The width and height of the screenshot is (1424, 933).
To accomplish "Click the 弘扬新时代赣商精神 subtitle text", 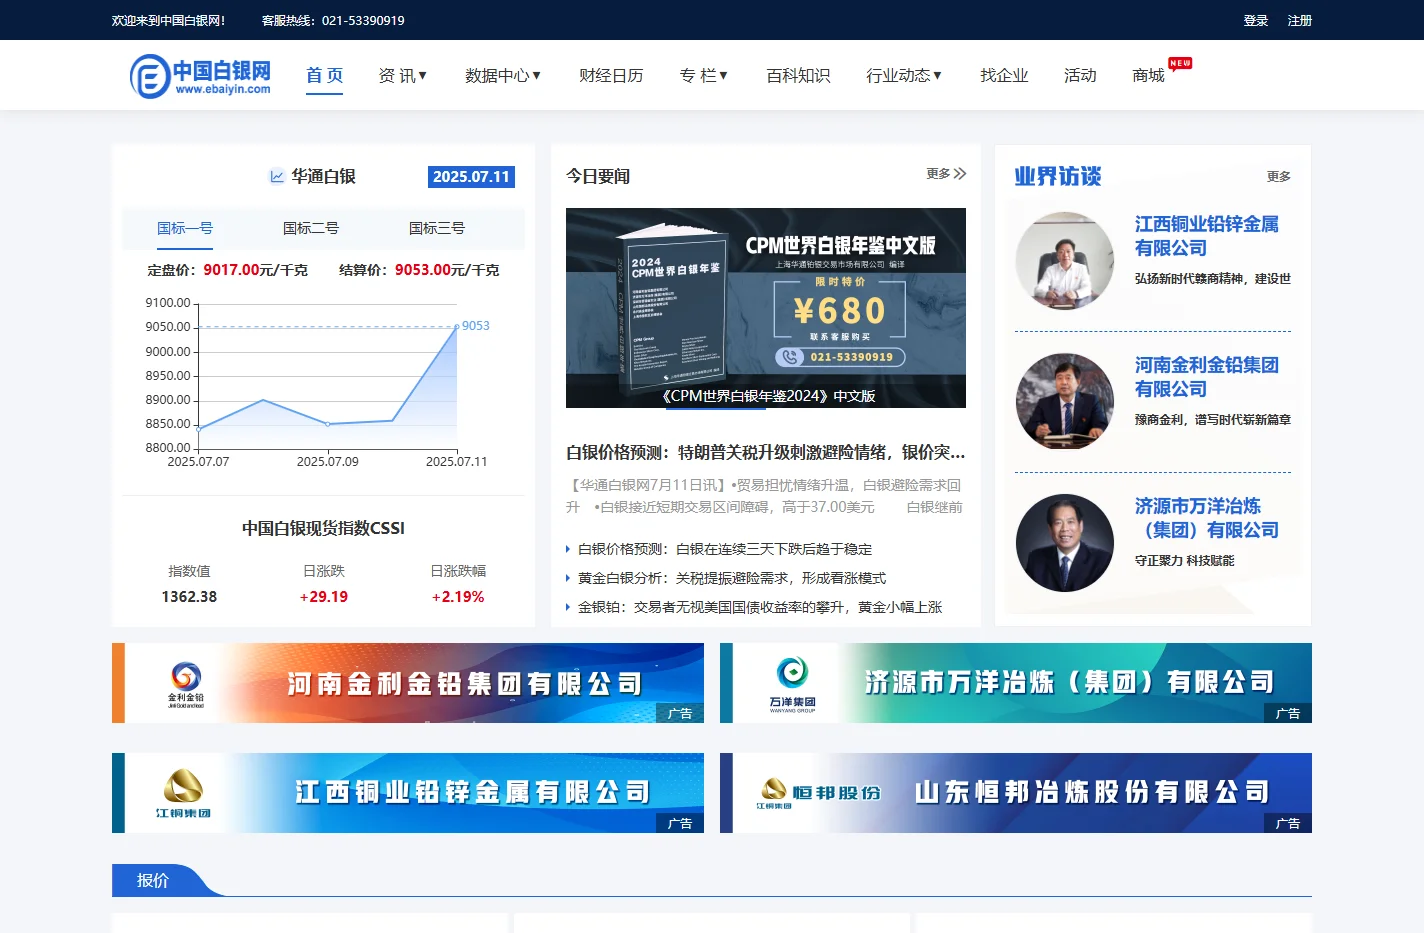I will [1213, 279].
